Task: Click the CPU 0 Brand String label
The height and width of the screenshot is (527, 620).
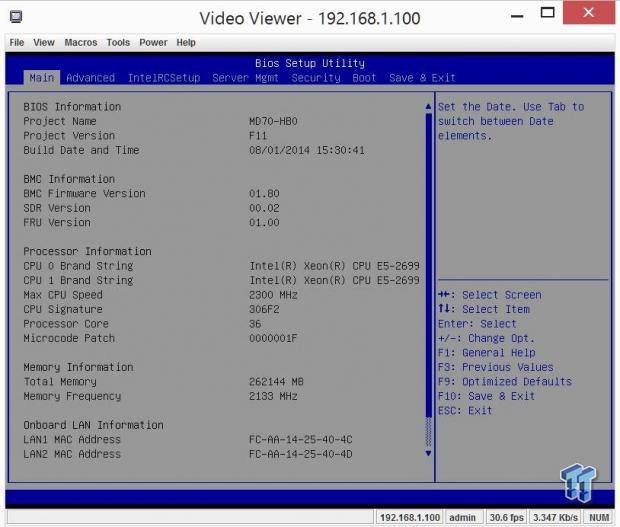Action: tap(78, 266)
